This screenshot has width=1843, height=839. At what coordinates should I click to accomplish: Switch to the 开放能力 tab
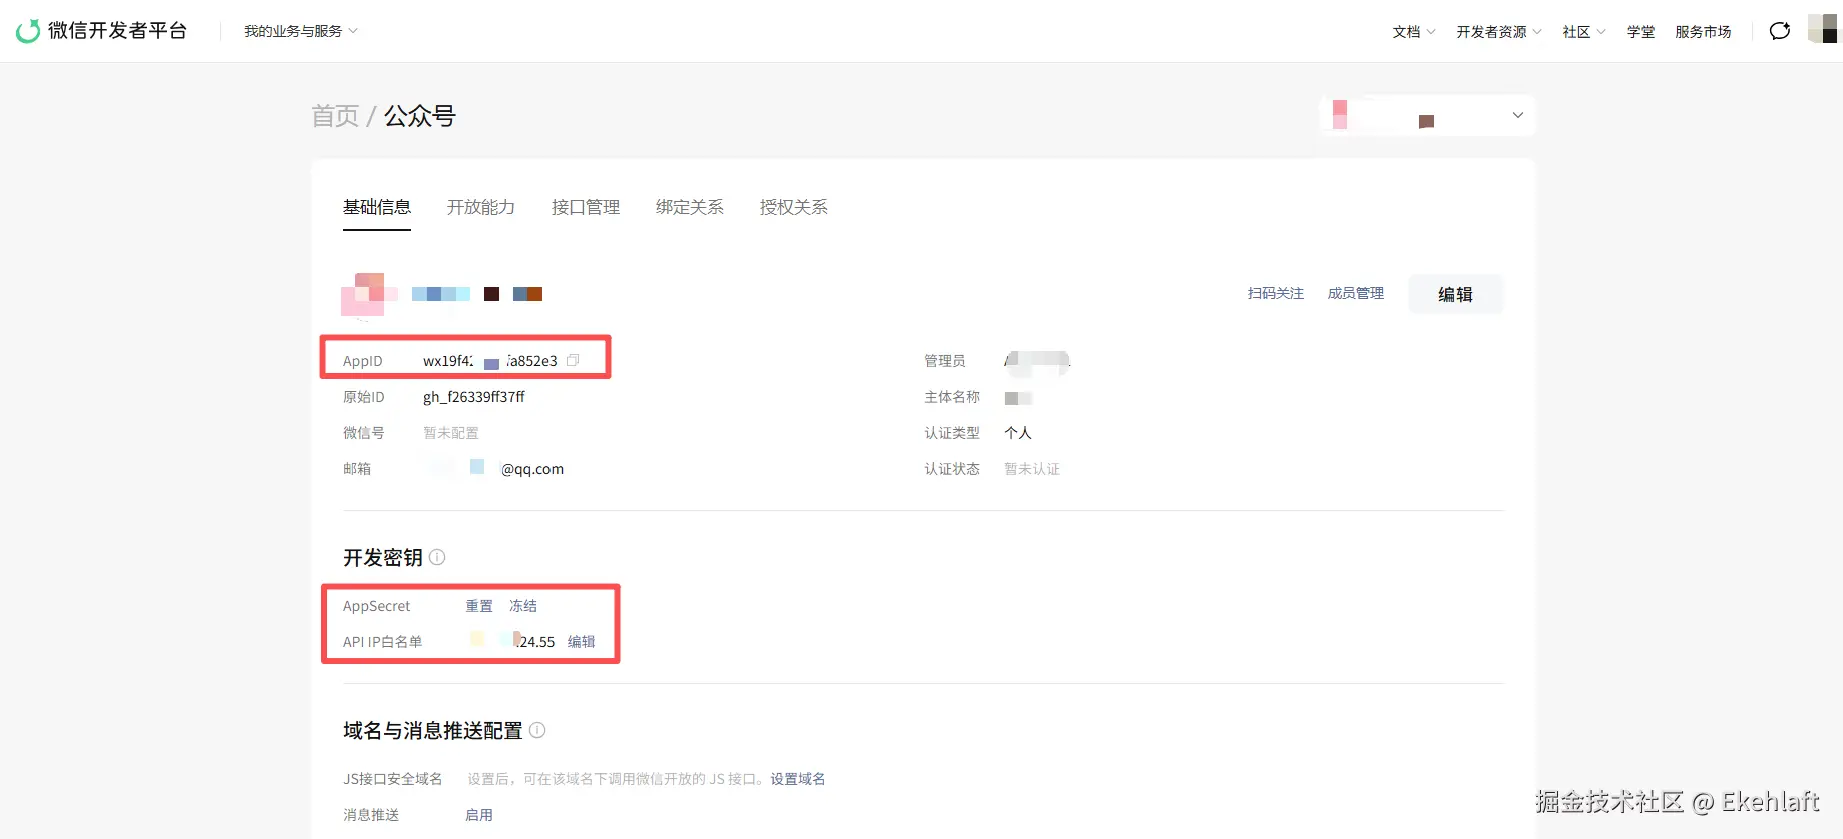click(x=481, y=207)
